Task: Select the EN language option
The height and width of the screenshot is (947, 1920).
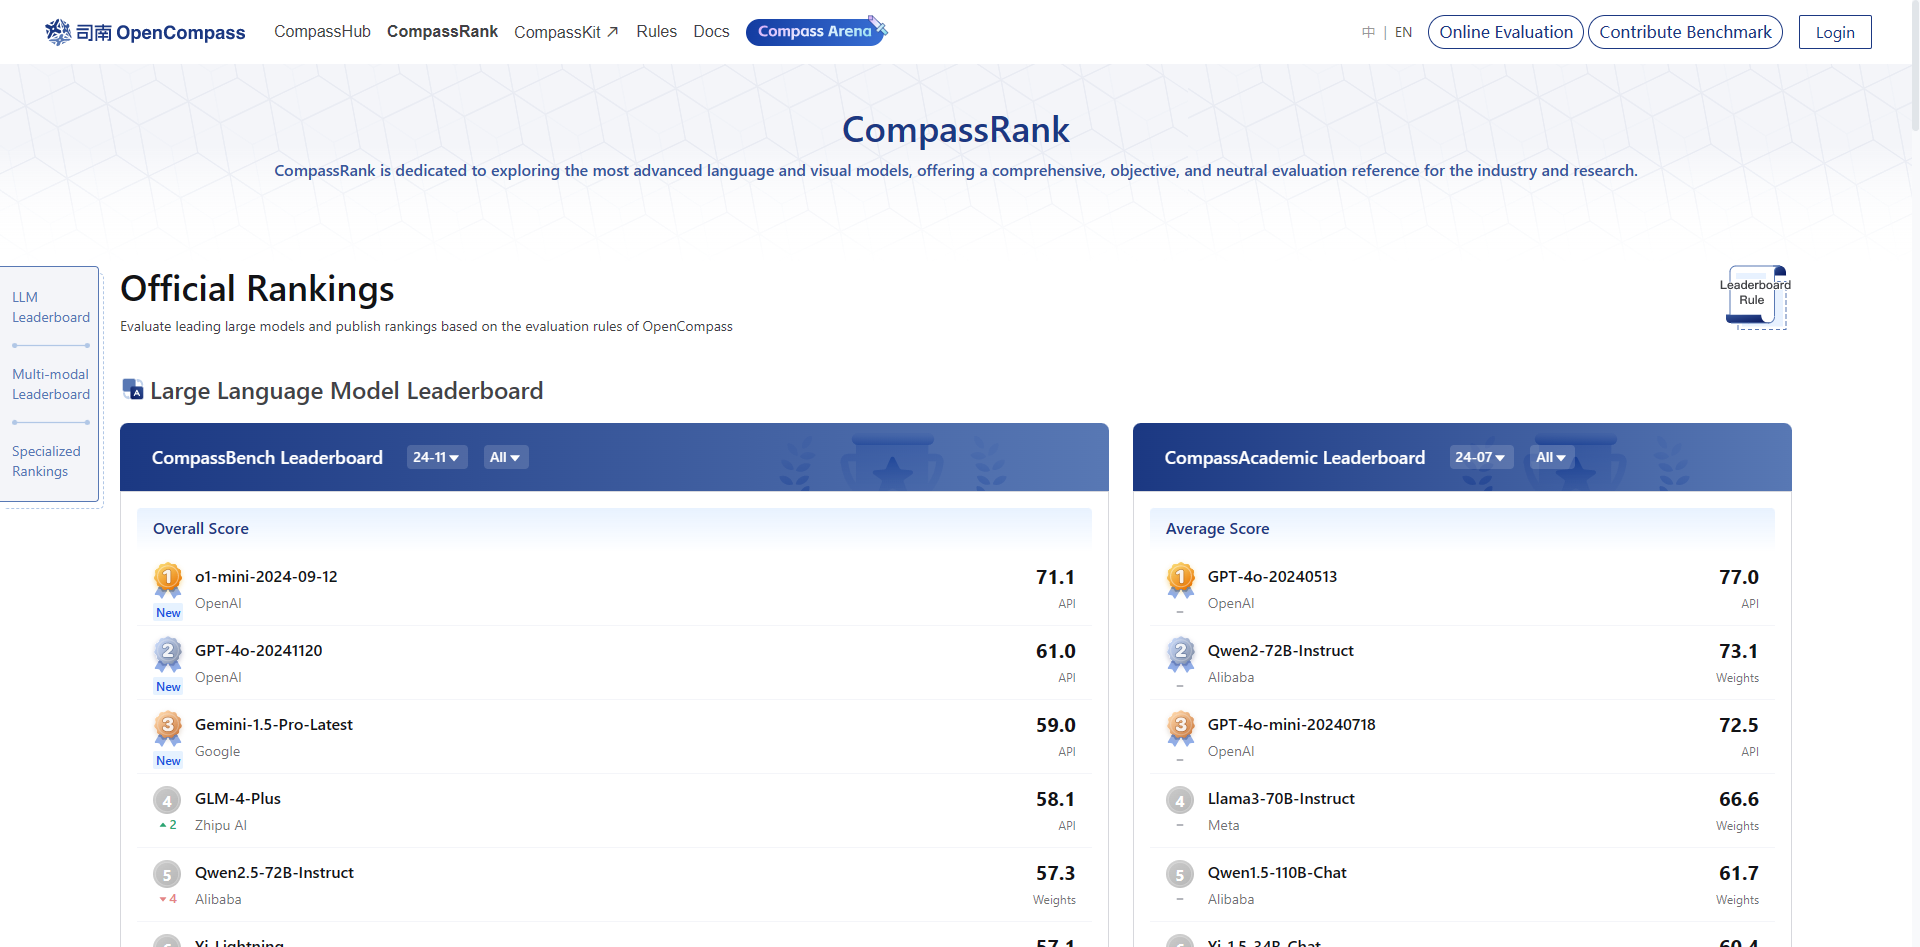Action: point(1403,32)
